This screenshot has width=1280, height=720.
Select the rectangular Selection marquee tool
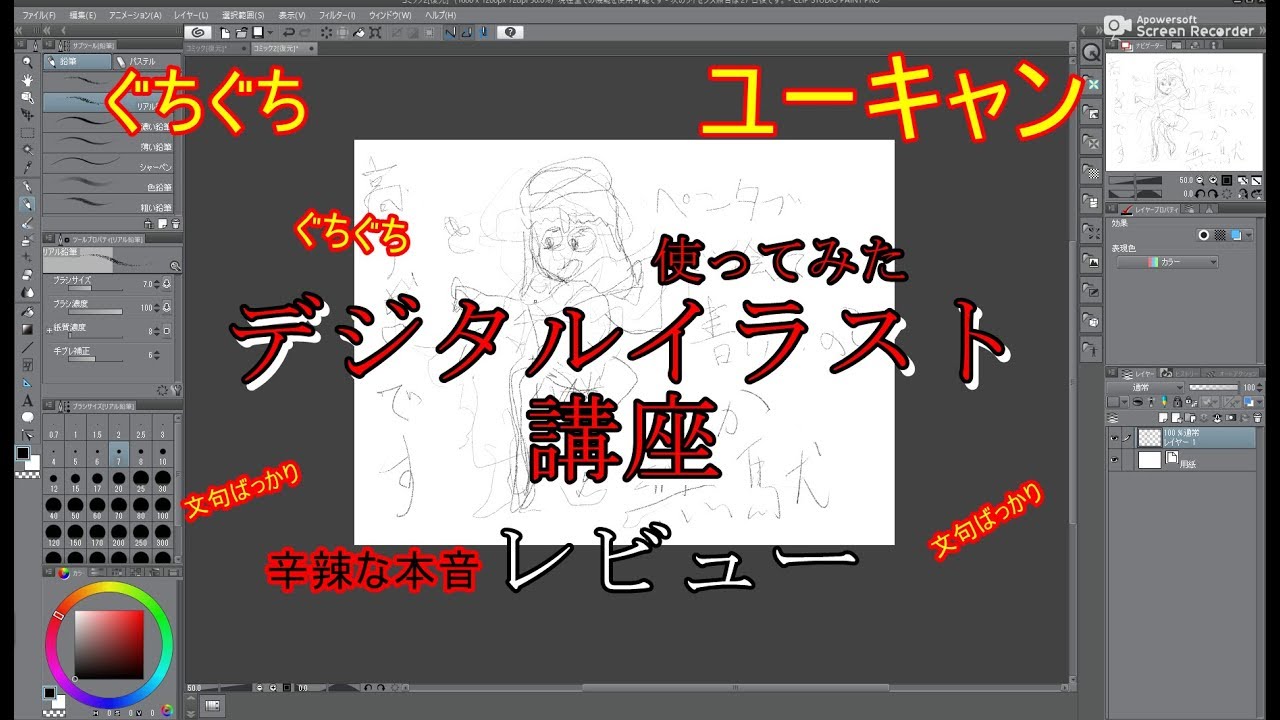click(27, 132)
